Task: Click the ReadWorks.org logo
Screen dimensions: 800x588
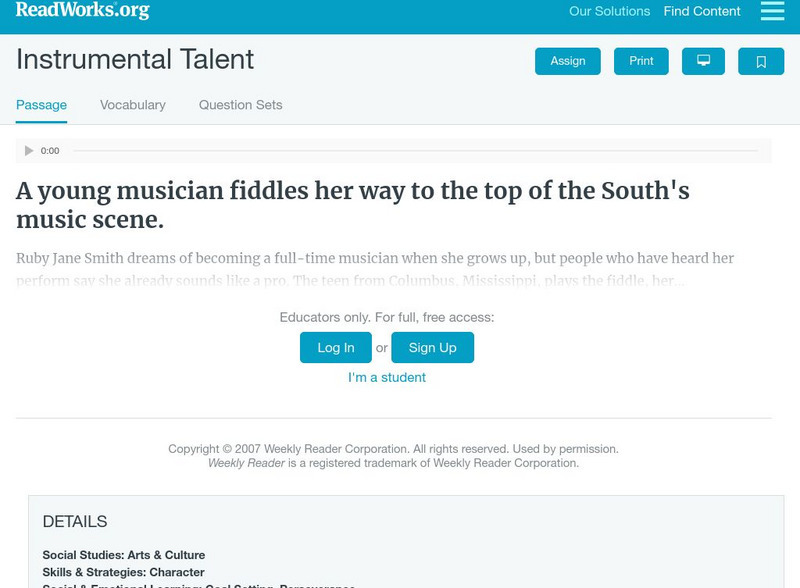Action: (83, 11)
